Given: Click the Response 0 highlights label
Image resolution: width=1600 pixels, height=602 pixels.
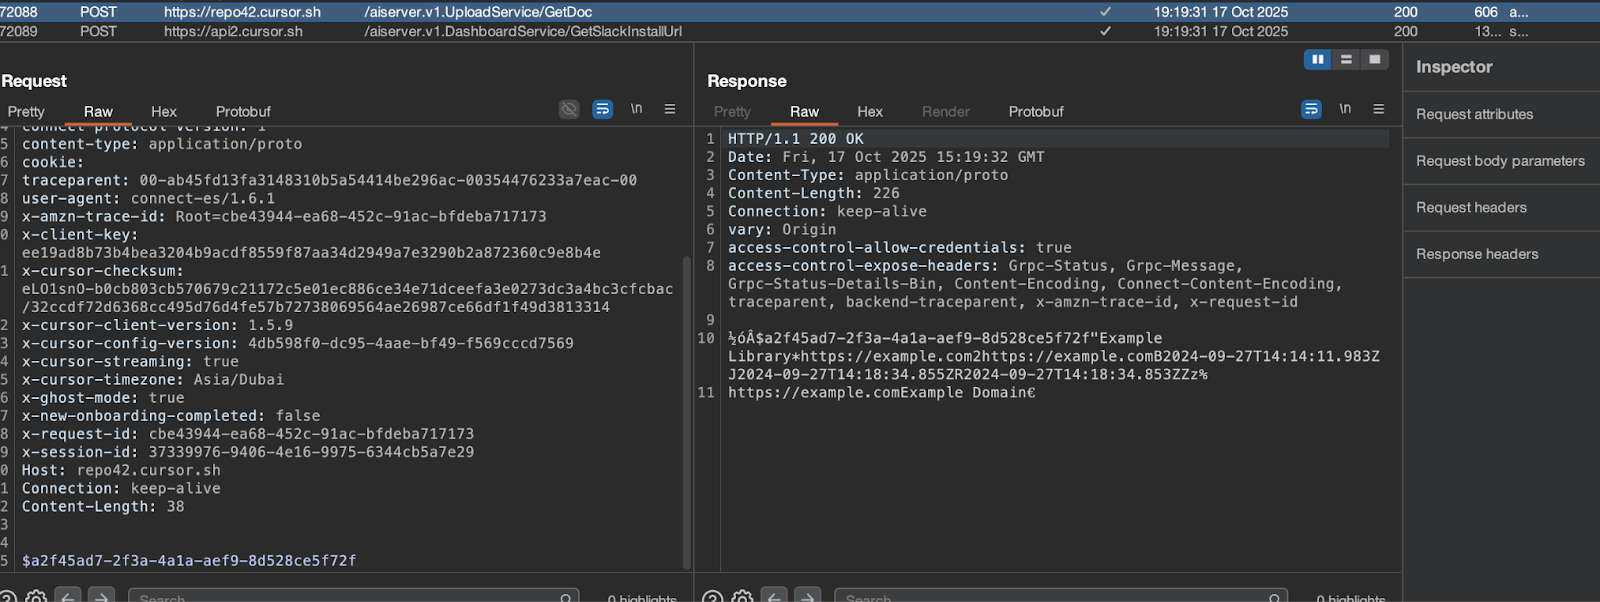Looking at the screenshot, I should pyautogui.click(x=1351, y=598).
